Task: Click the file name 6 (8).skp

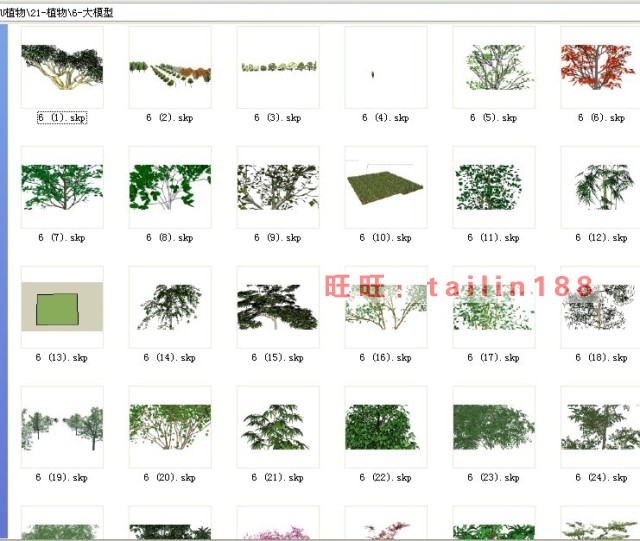Action: (170, 238)
